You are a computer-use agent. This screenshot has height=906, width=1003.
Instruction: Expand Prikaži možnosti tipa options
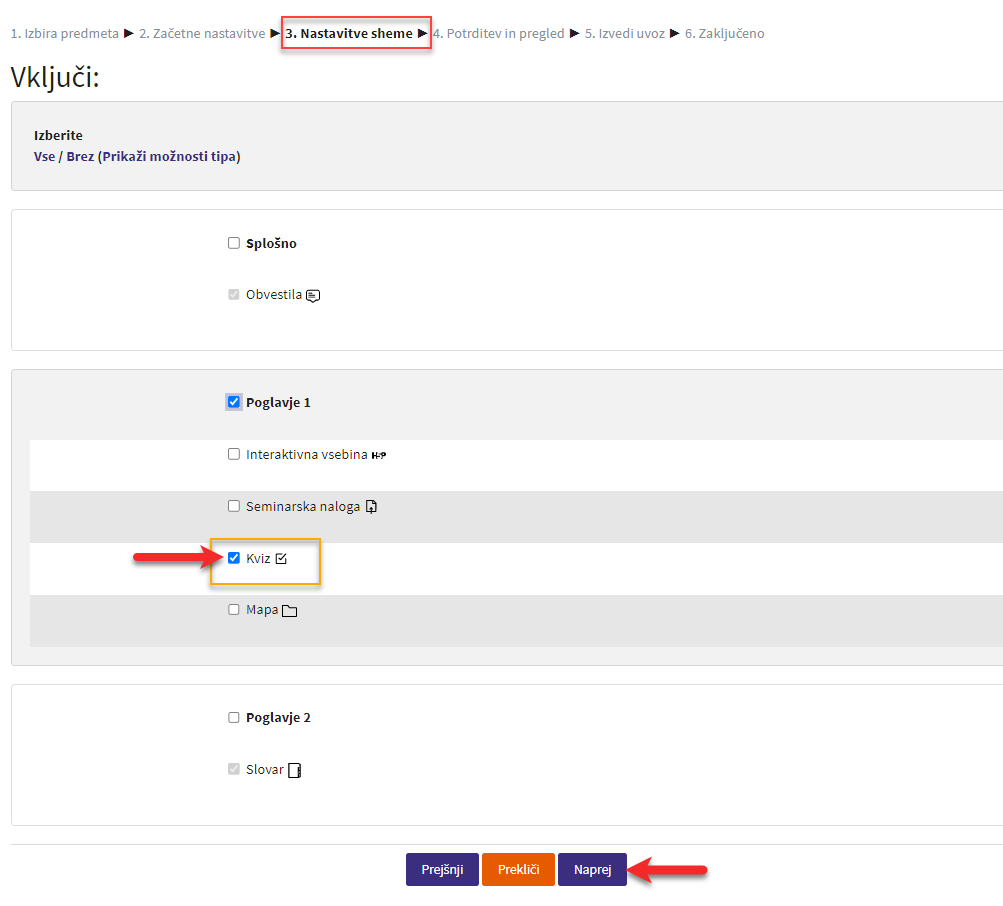[x=169, y=156]
